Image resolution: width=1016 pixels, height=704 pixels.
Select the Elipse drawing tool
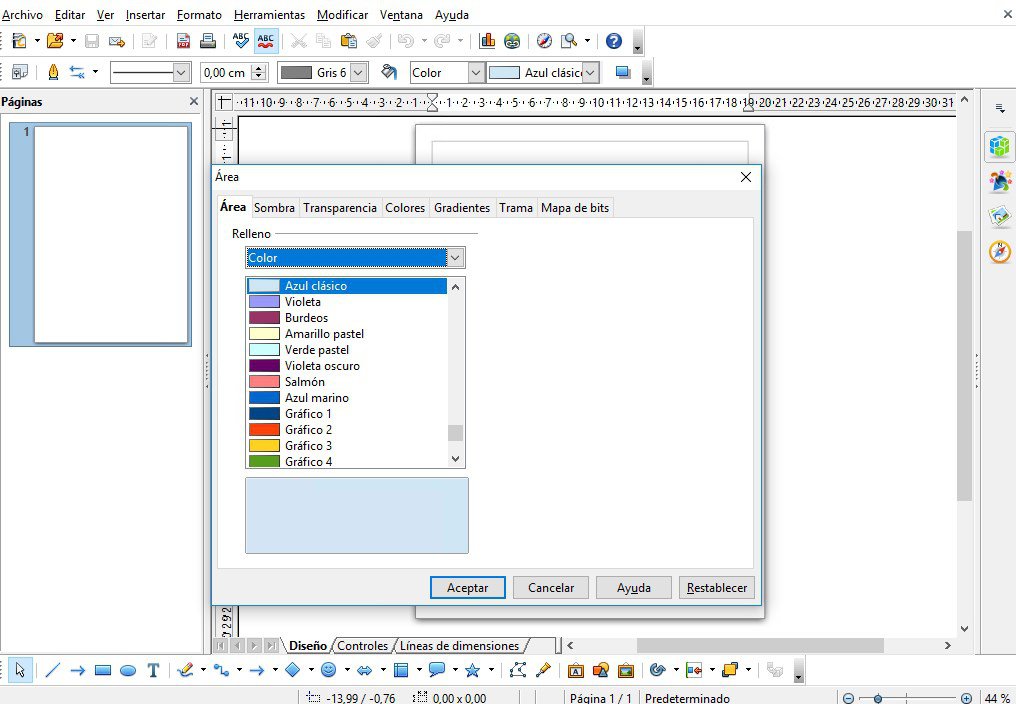click(x=128, y=670)
